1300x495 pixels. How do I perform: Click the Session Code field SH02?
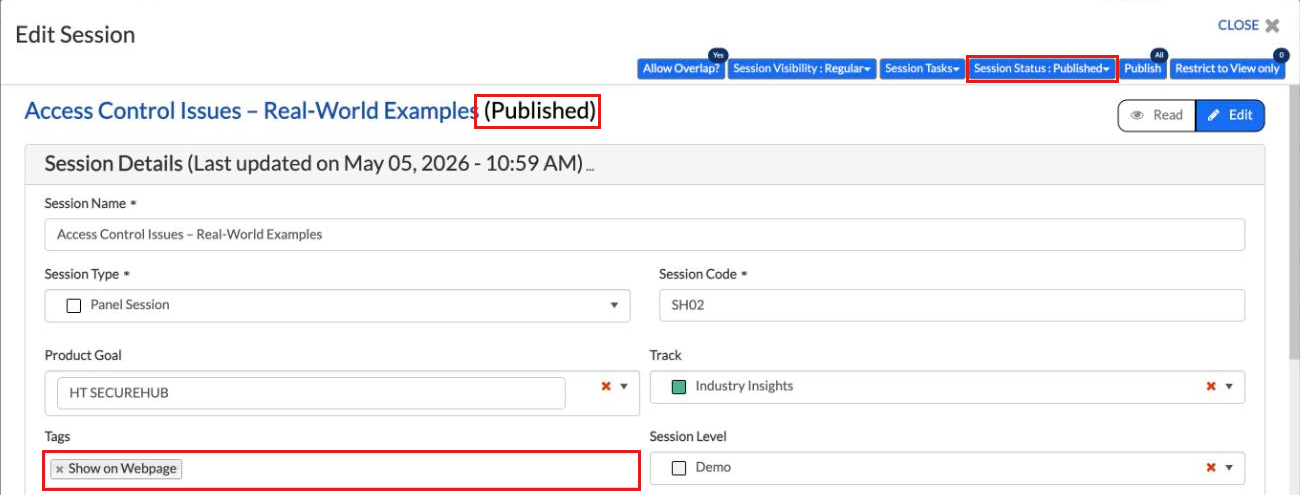pos(952,305)
